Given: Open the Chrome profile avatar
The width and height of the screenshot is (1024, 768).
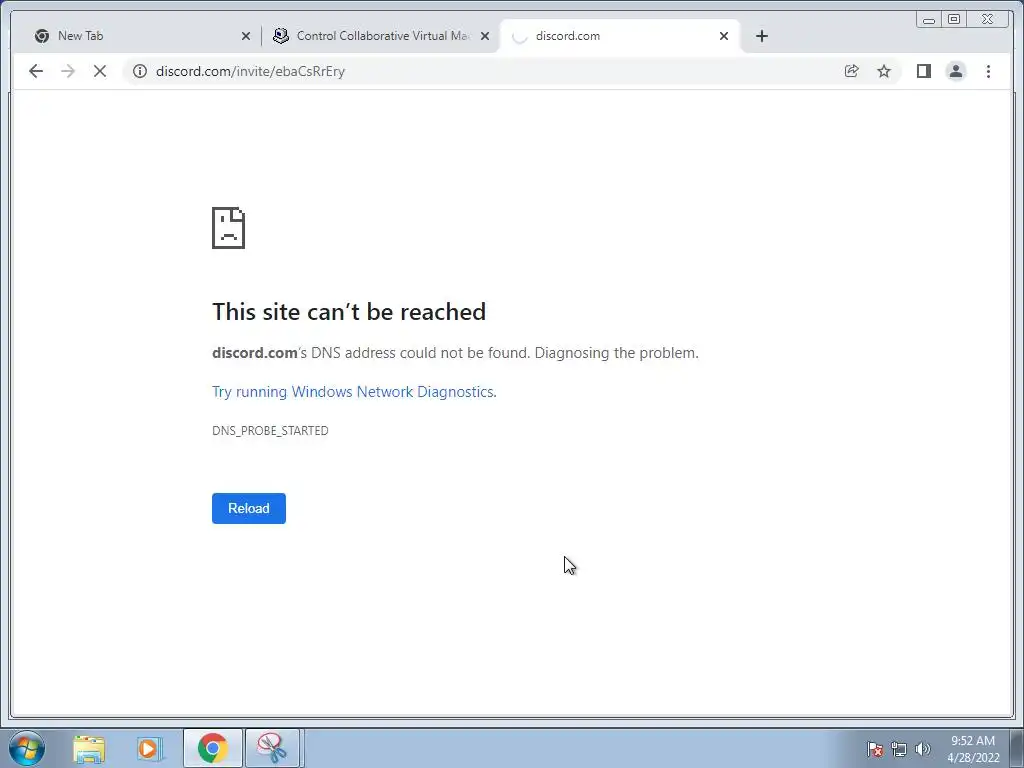Looking at the screenshot, I should [x=956, y=71].
